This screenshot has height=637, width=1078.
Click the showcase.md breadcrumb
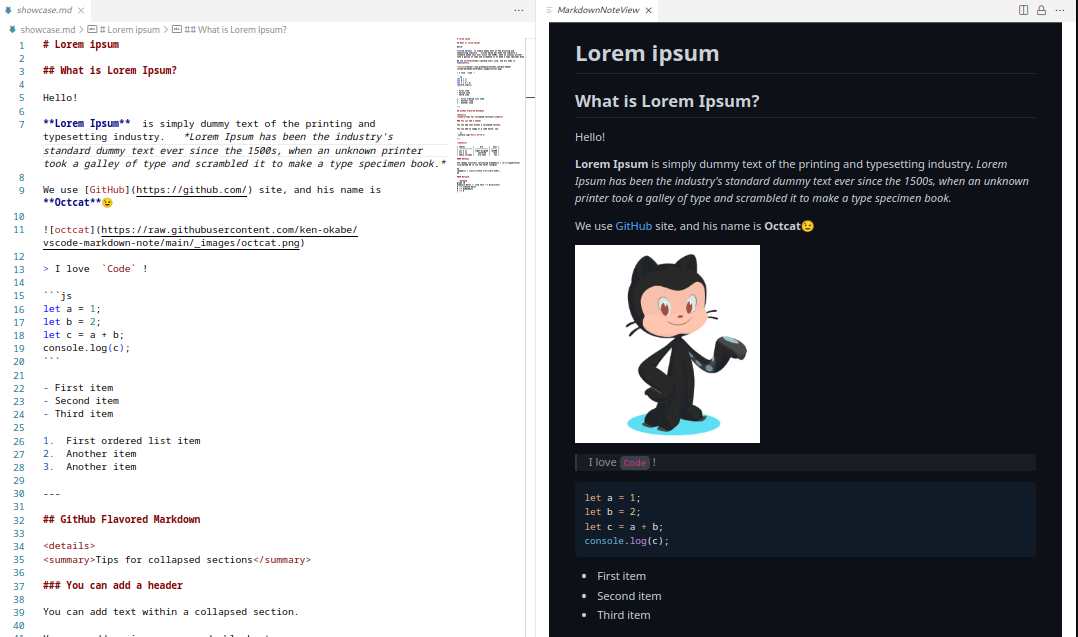coord(47,30)
